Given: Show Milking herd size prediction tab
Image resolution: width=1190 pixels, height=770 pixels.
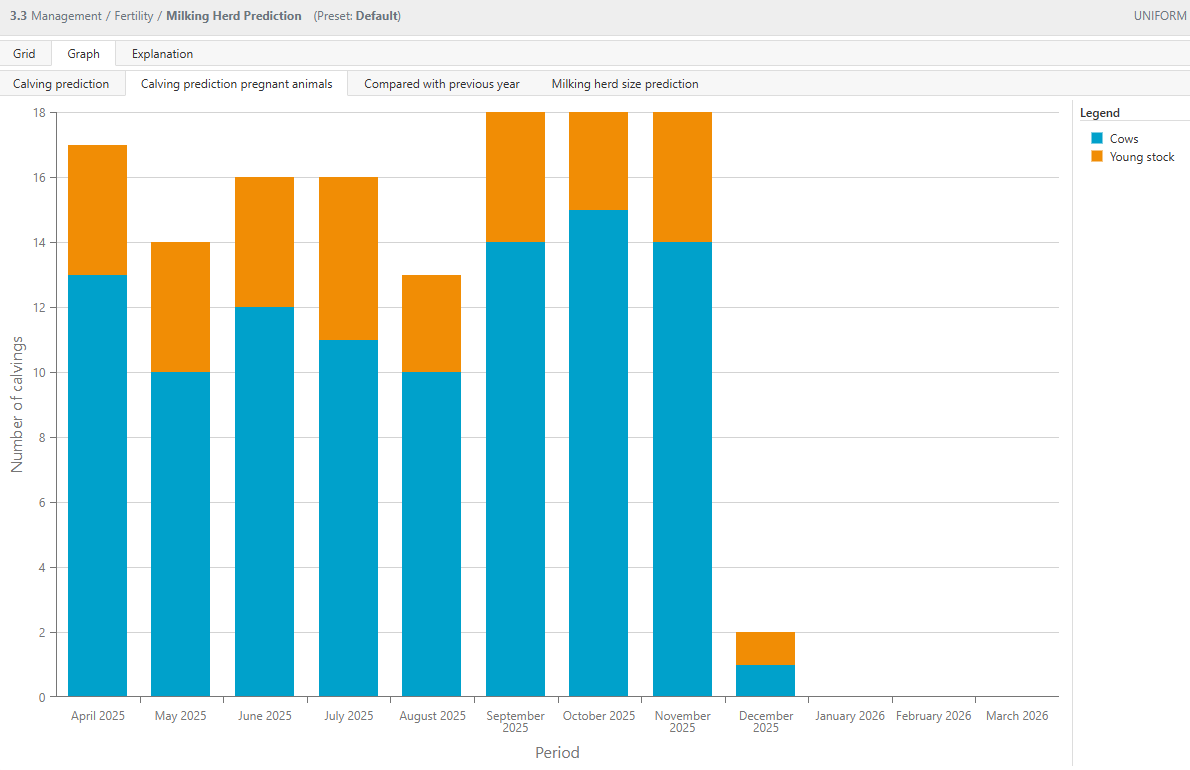Looking at the screenshot, I should pos(624,84).
